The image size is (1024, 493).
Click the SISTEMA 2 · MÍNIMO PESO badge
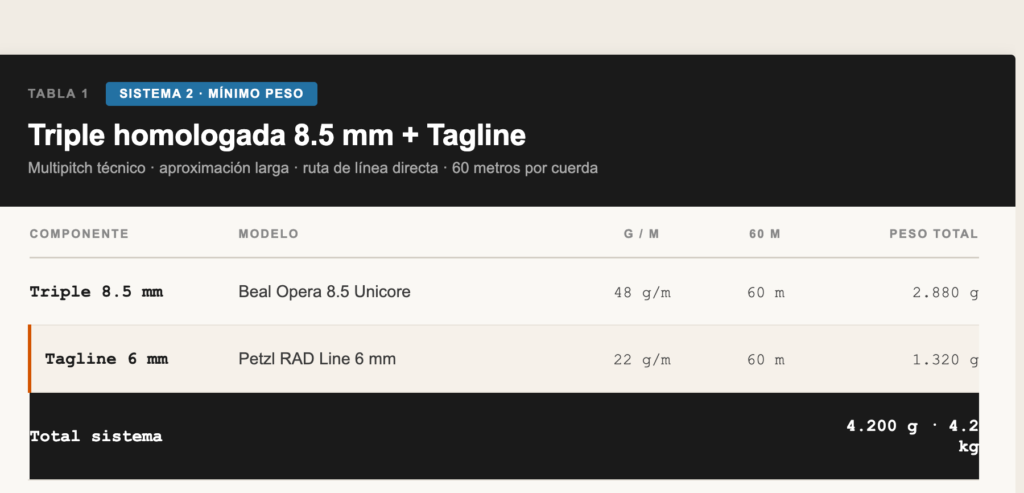click(x=212, y=93)
